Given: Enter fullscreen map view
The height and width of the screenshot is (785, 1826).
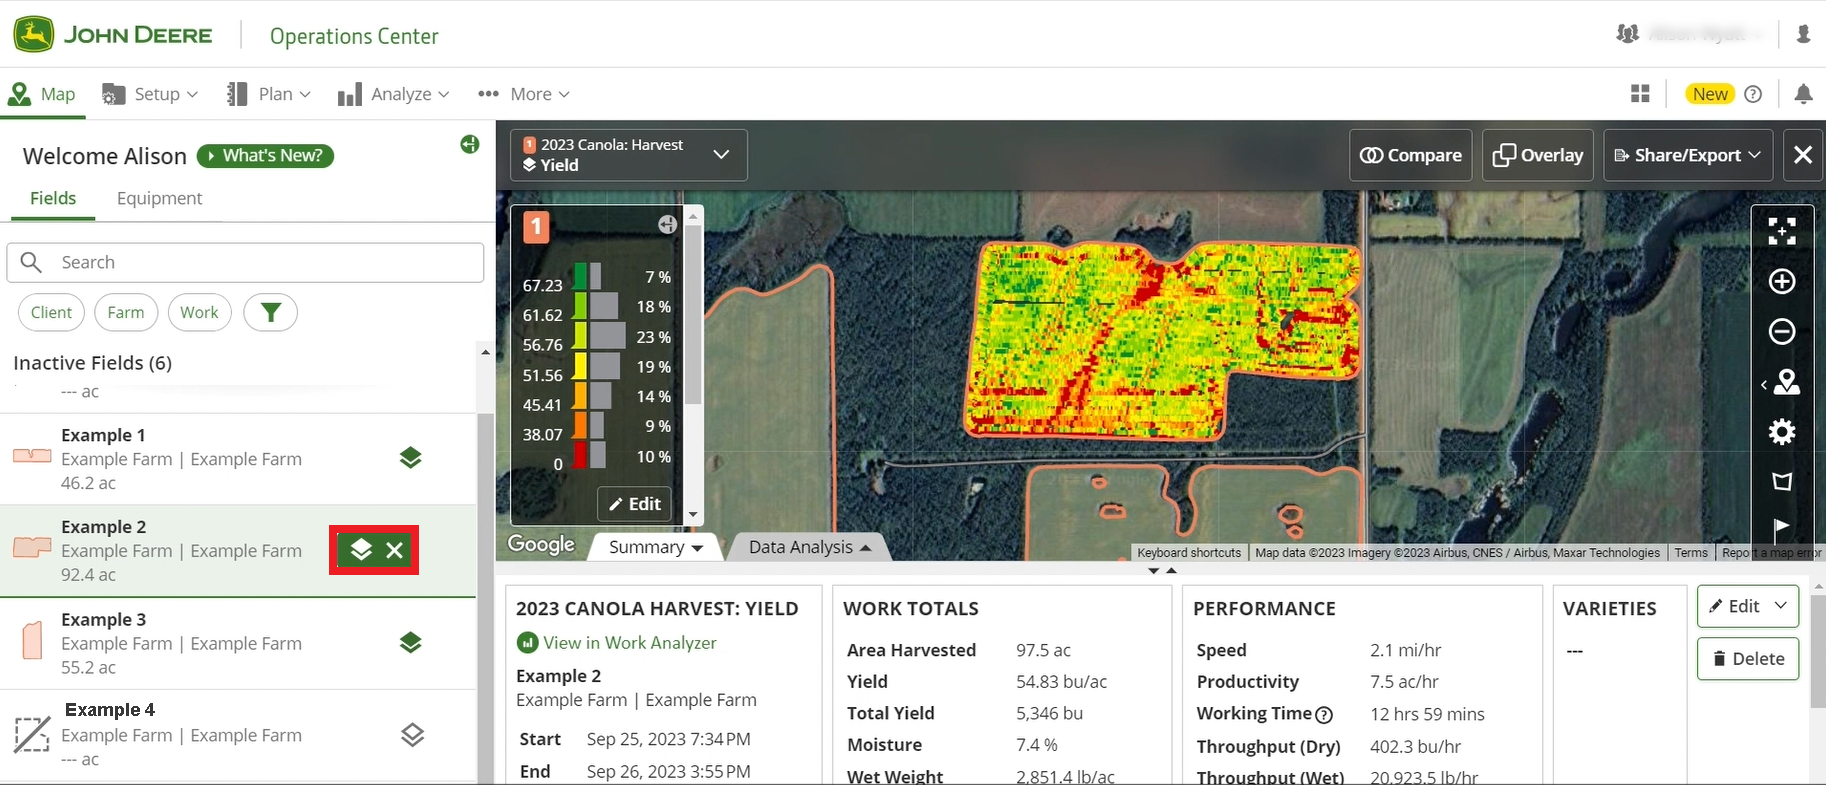Looking at the screenshot, I should click(x=1782, y=231).
